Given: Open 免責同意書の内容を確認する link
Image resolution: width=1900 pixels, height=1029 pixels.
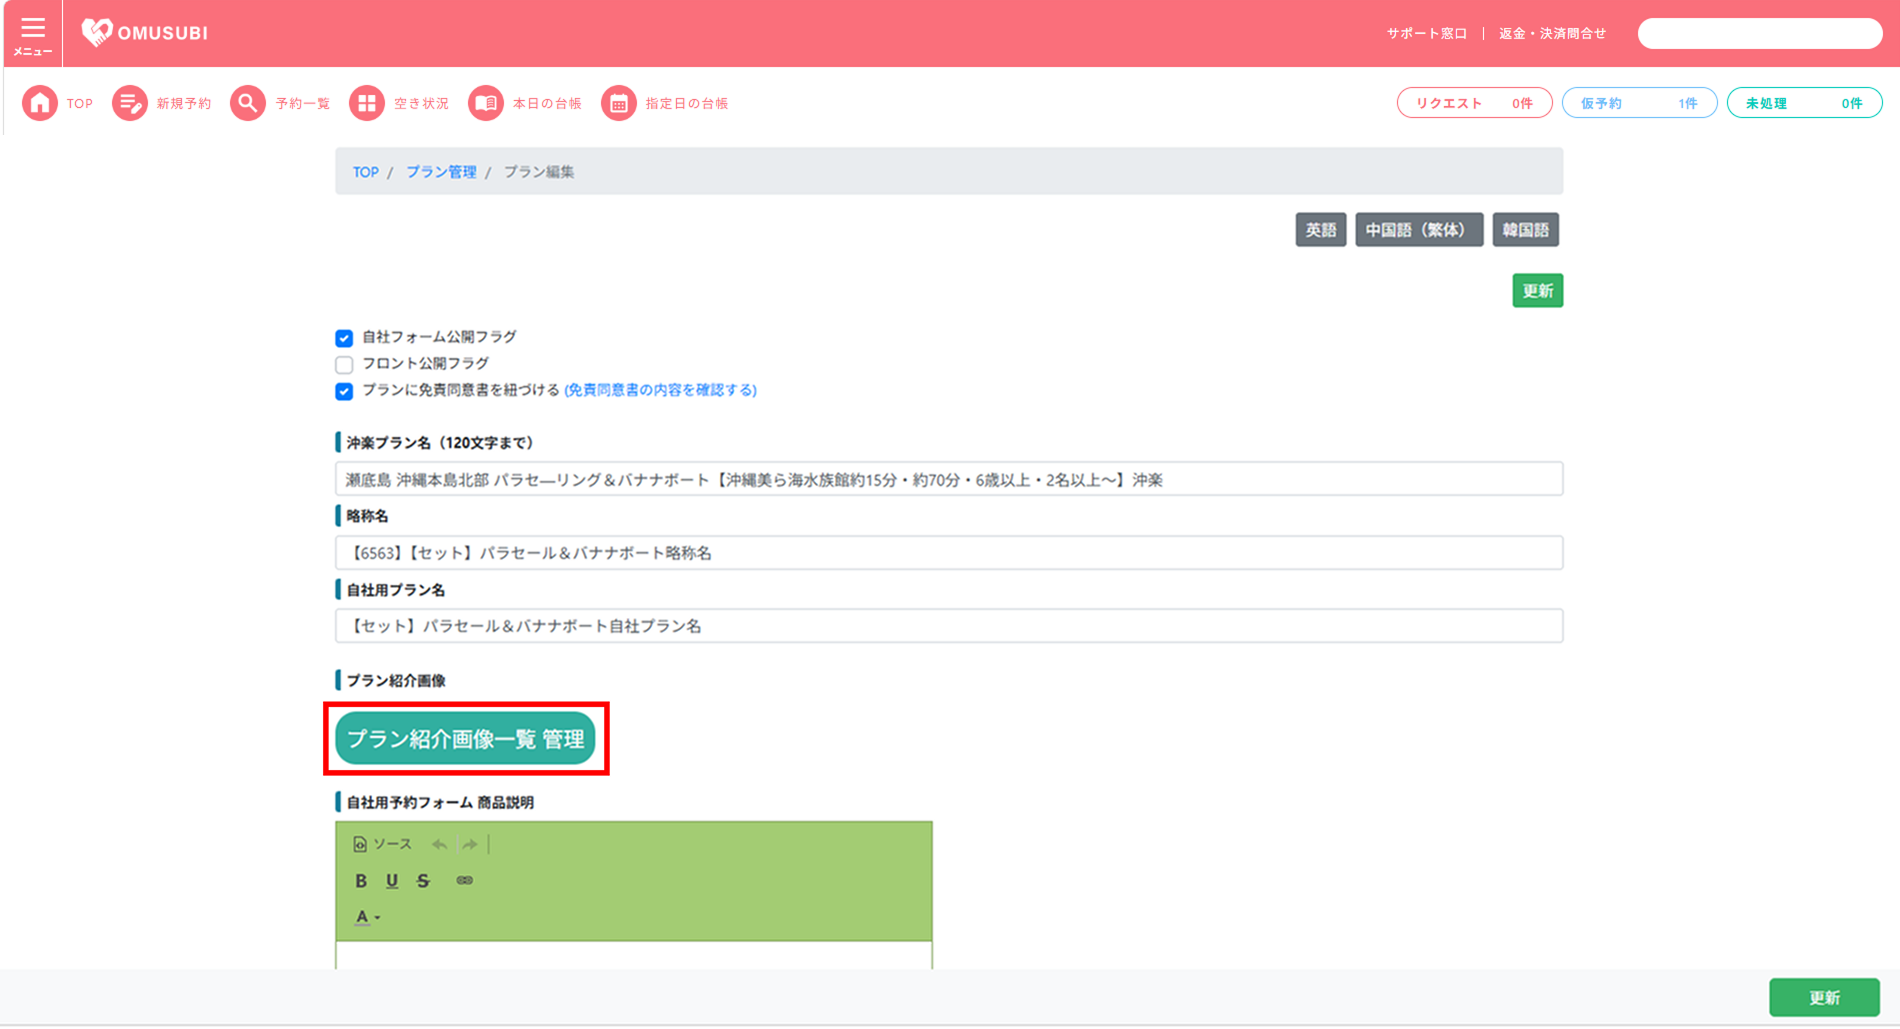Looking at the screenshot, I should [660, 390].
